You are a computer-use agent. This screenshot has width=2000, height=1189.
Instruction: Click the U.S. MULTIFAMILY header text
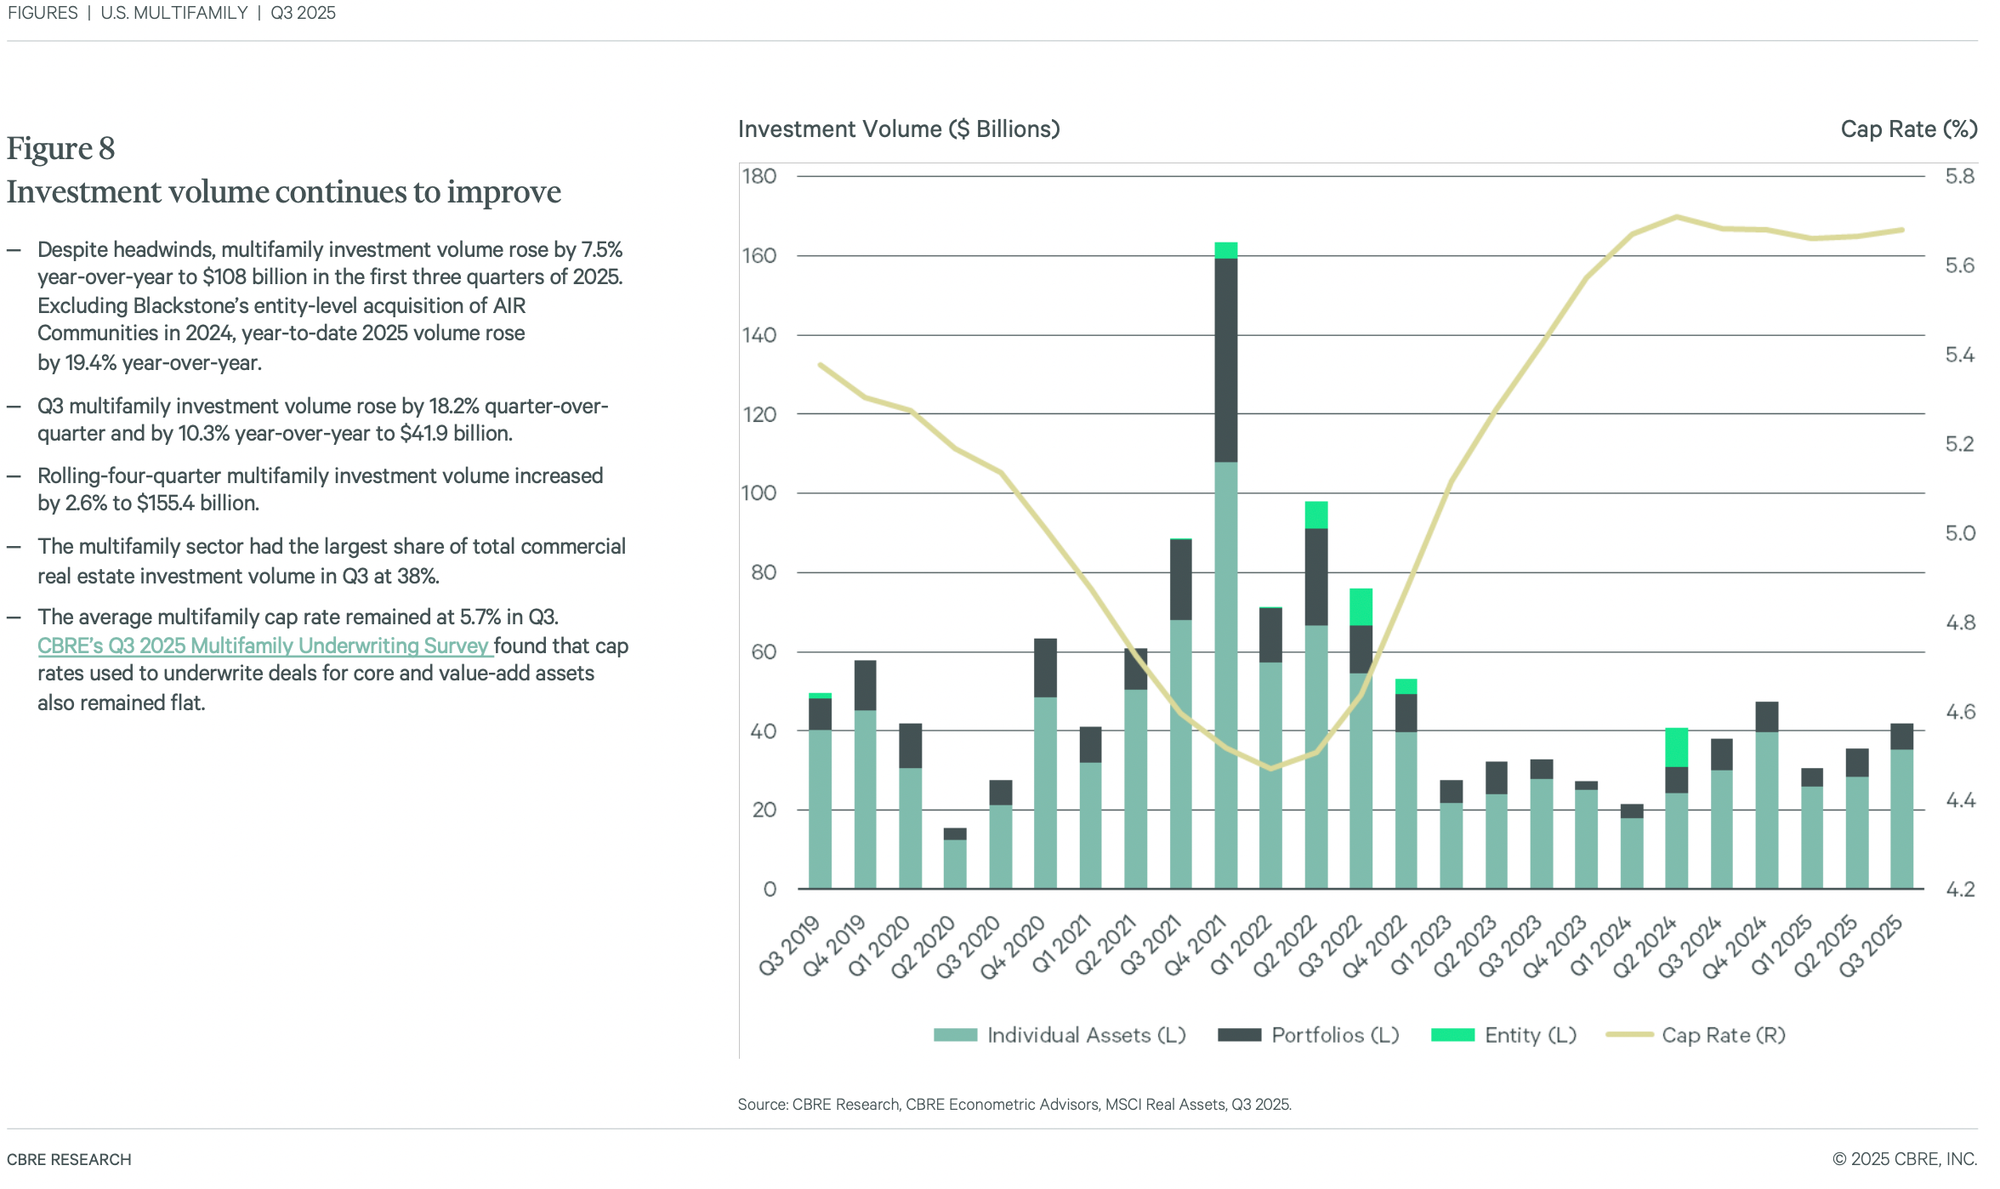coord(174,13)
